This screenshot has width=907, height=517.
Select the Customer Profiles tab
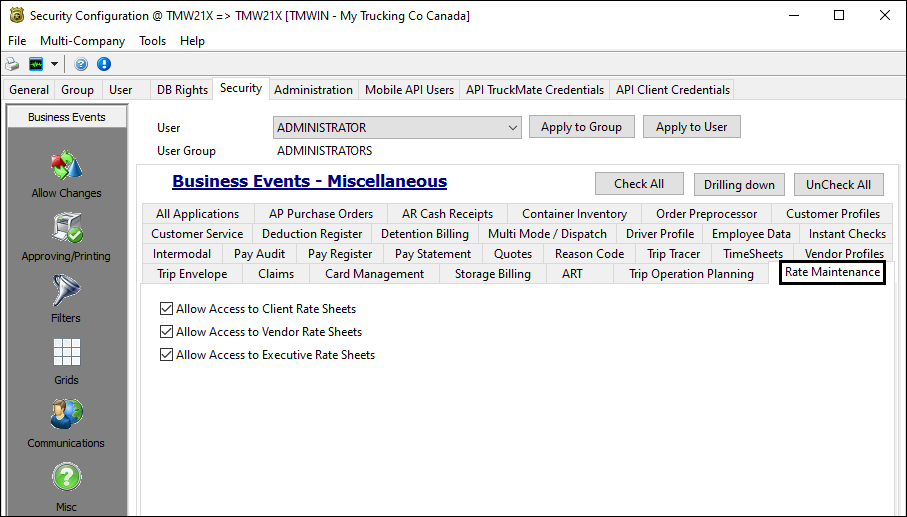[833, 213]
